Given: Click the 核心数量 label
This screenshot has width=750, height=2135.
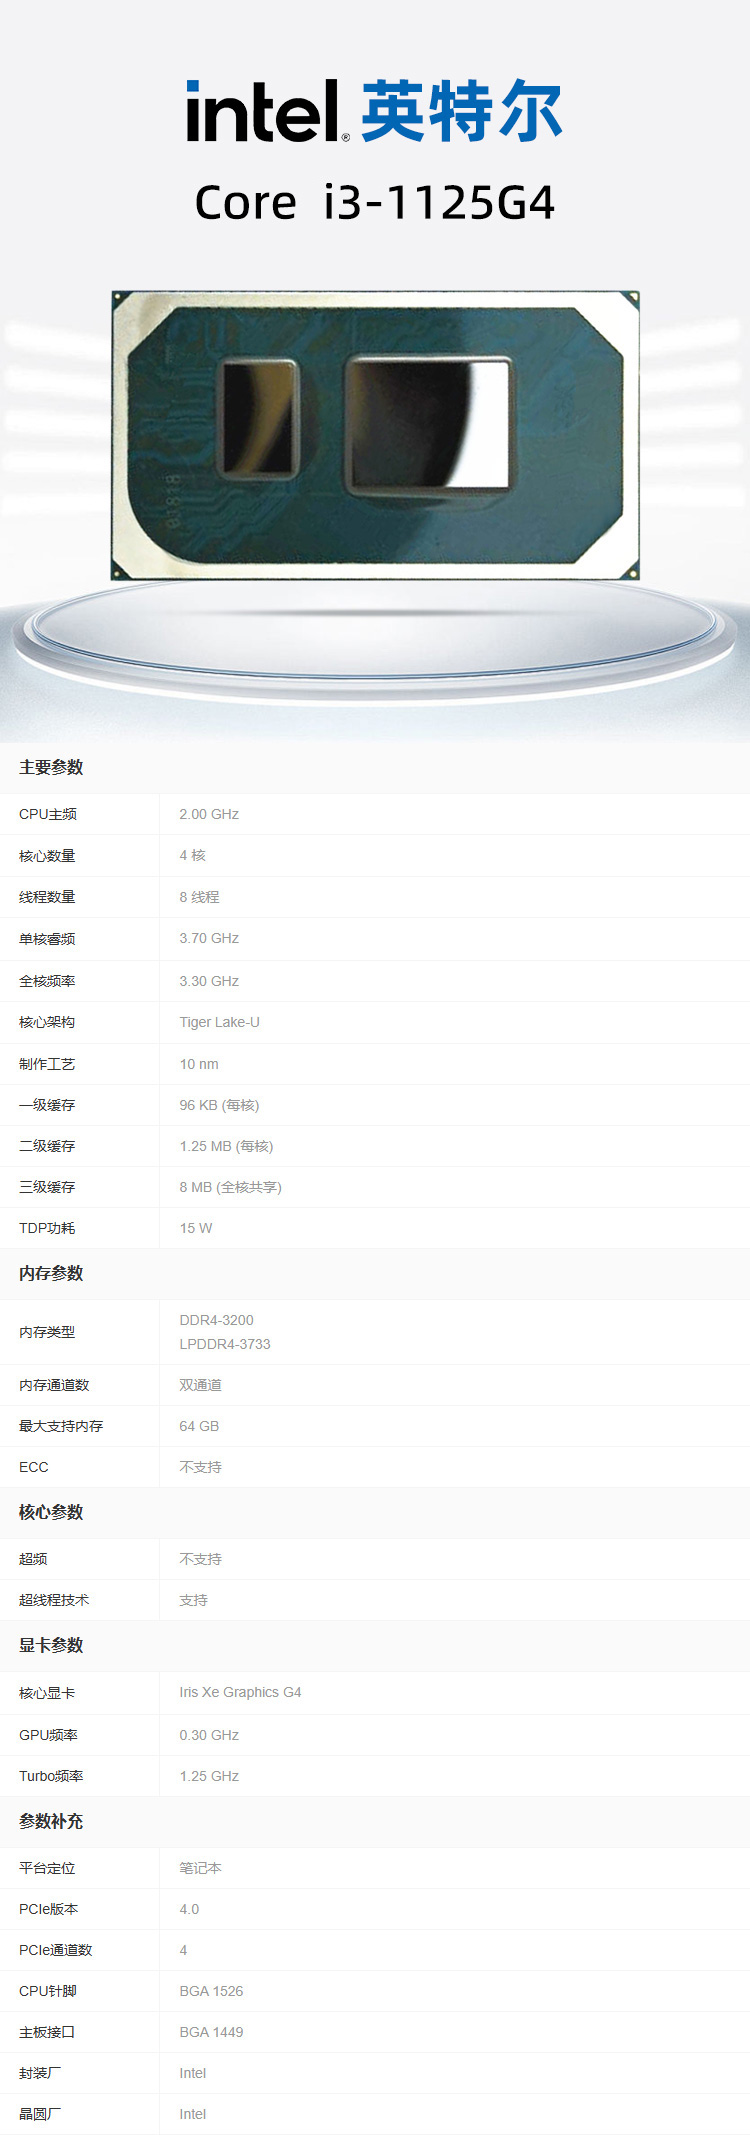Looking at the screenshot, I should pyautogui.click(x=47, y=856).
